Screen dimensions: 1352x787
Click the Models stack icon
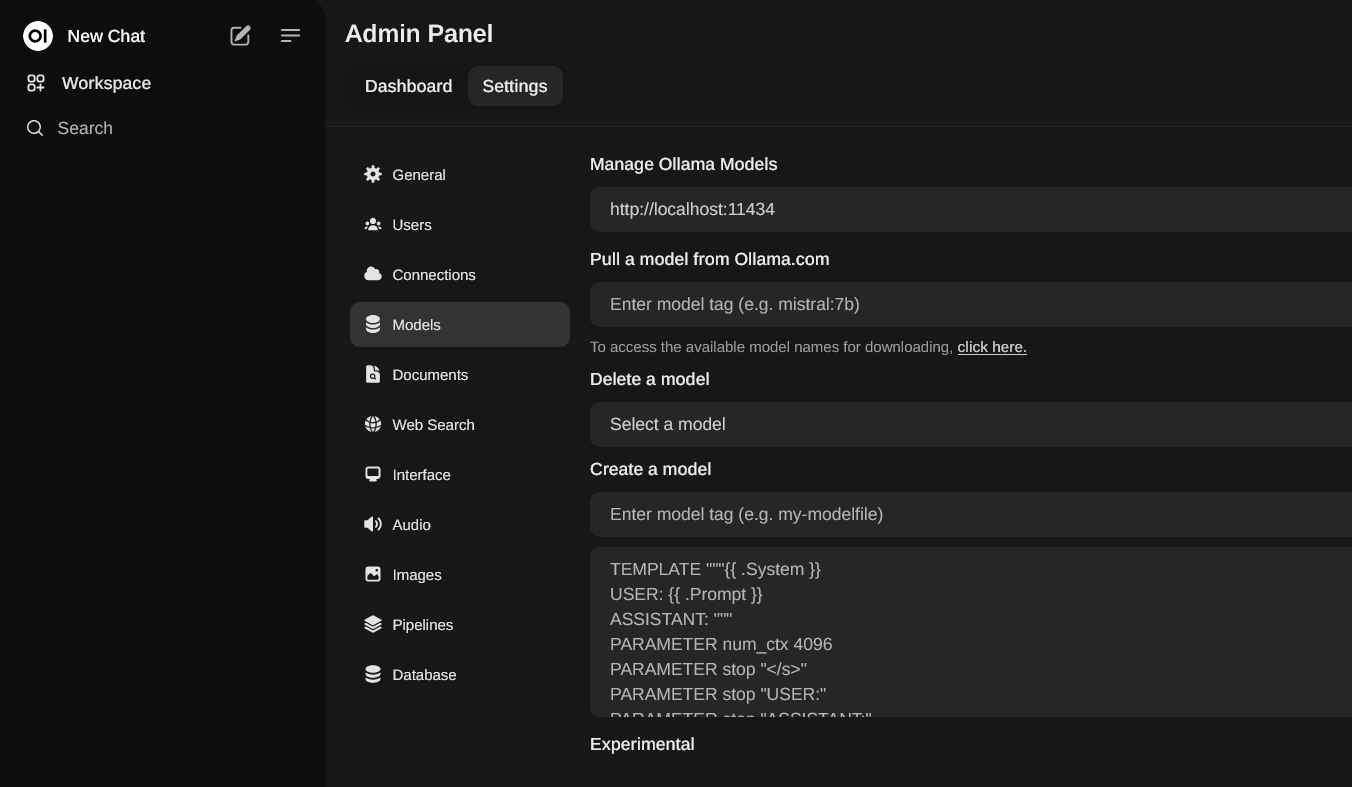pos(373,324)
